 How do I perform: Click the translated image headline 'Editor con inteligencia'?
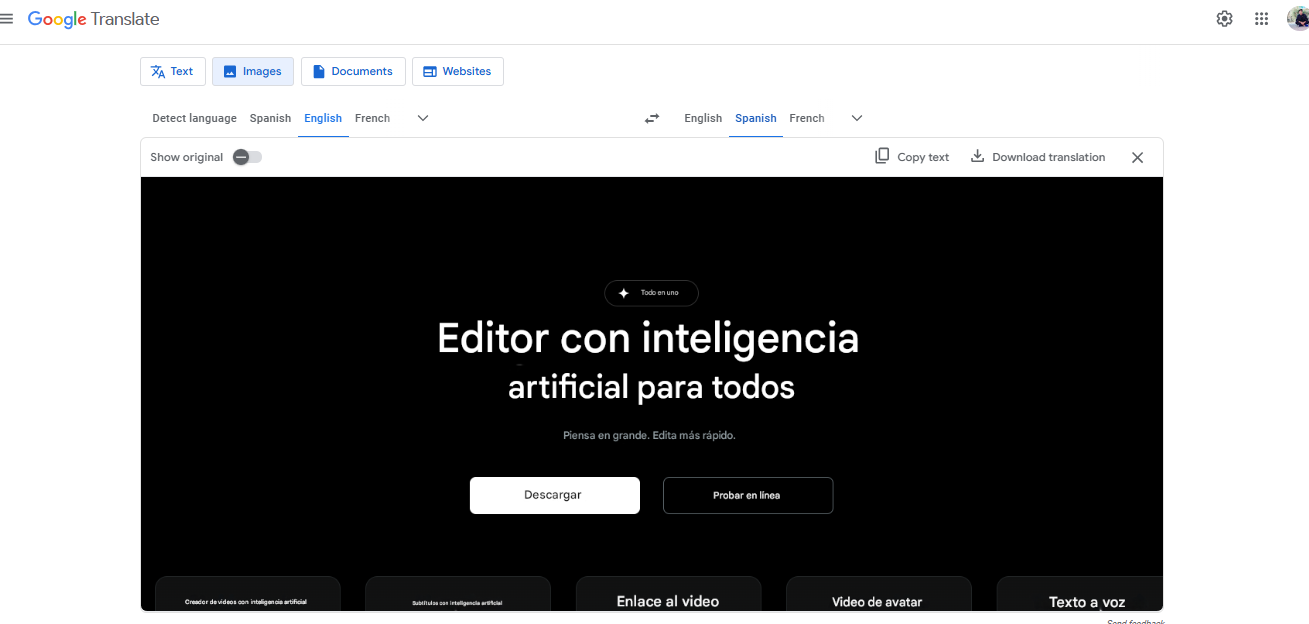pyautogui.click(x=648, y=337)
